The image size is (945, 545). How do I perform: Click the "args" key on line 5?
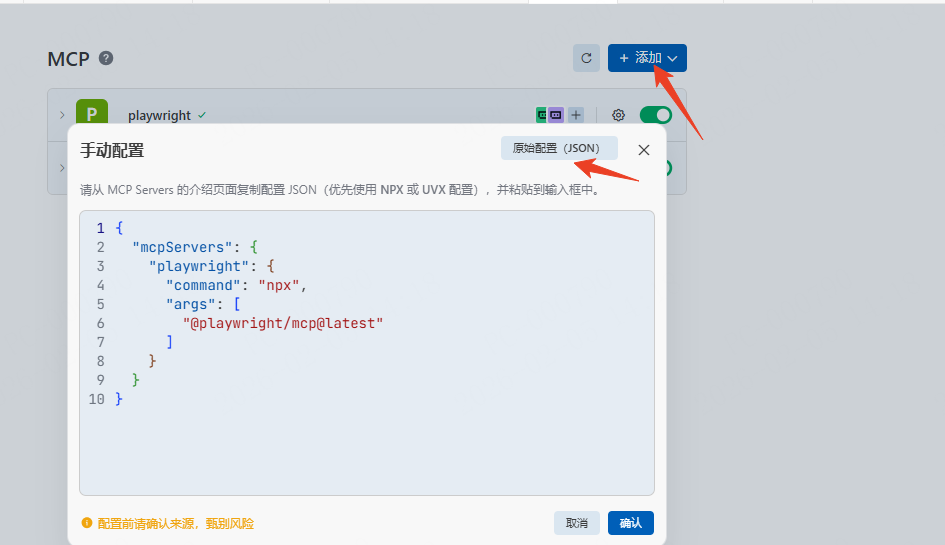190,304
